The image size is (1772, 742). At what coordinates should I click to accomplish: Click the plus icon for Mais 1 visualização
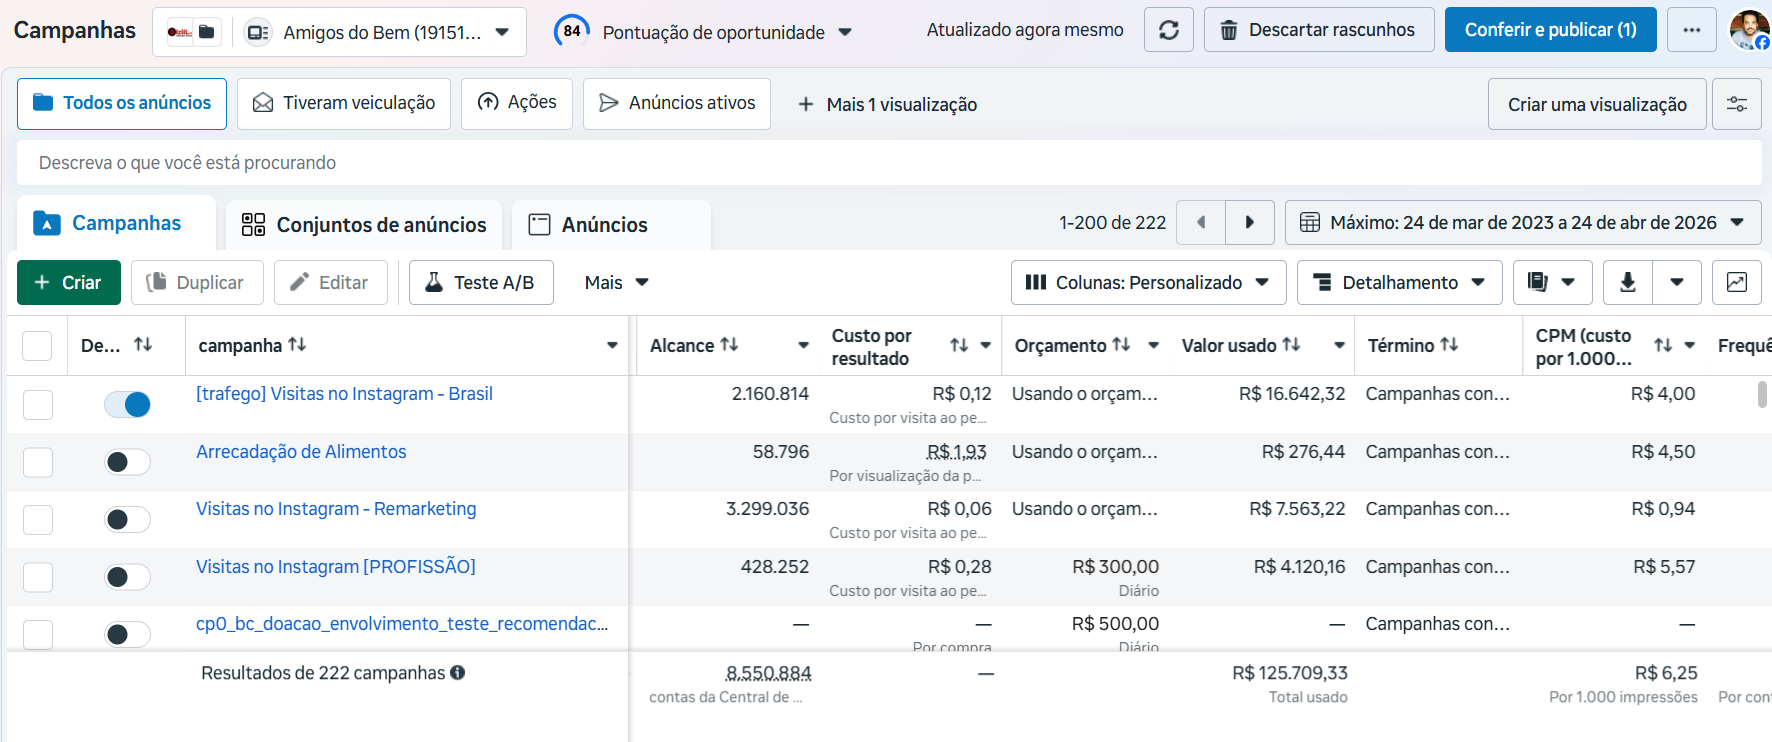pos(805,104)
